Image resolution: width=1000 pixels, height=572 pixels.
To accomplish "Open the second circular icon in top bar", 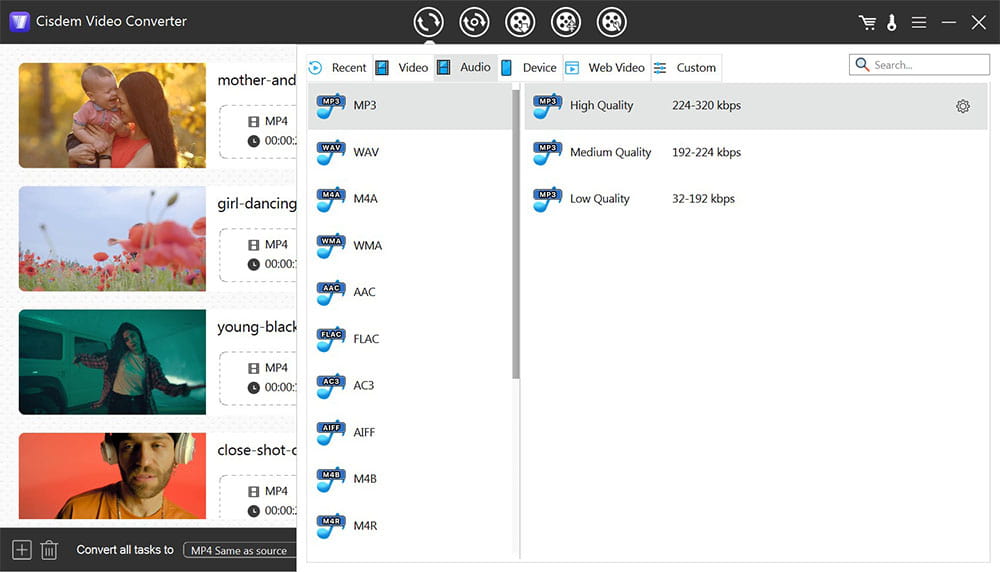I will click(474, 21).
